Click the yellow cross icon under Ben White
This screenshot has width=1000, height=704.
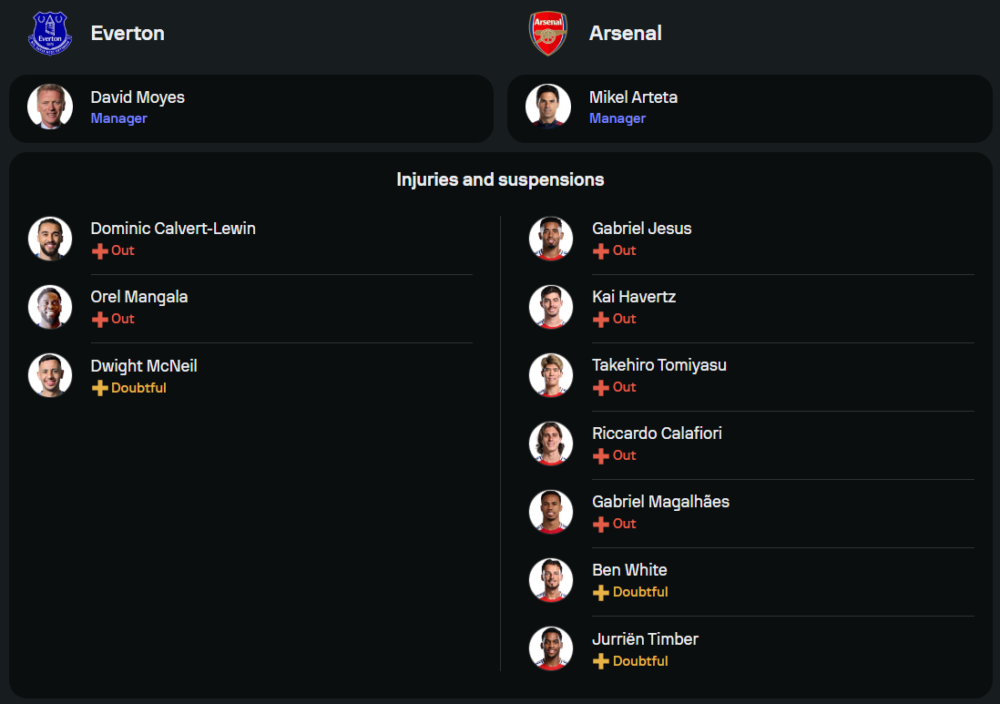[x=601, y=593]
